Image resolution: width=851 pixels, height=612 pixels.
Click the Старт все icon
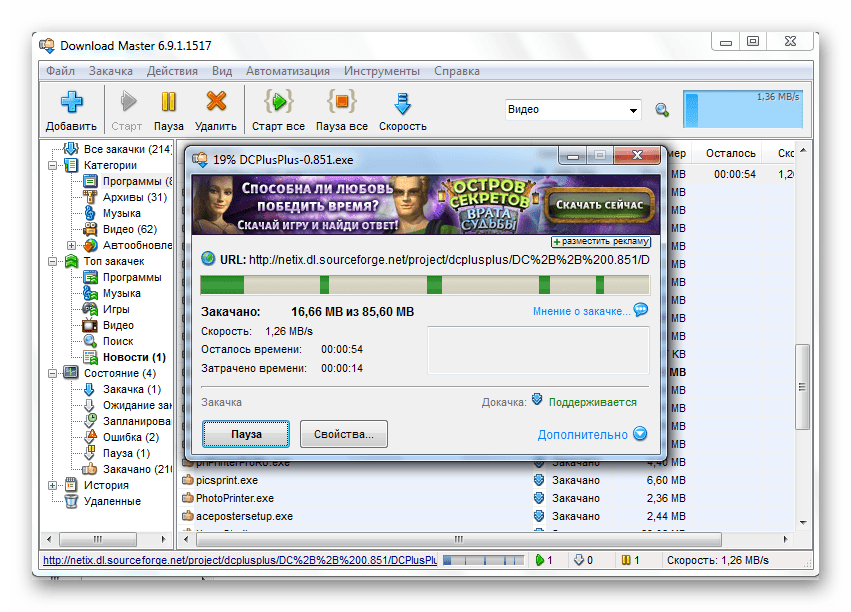pos(278,101)
